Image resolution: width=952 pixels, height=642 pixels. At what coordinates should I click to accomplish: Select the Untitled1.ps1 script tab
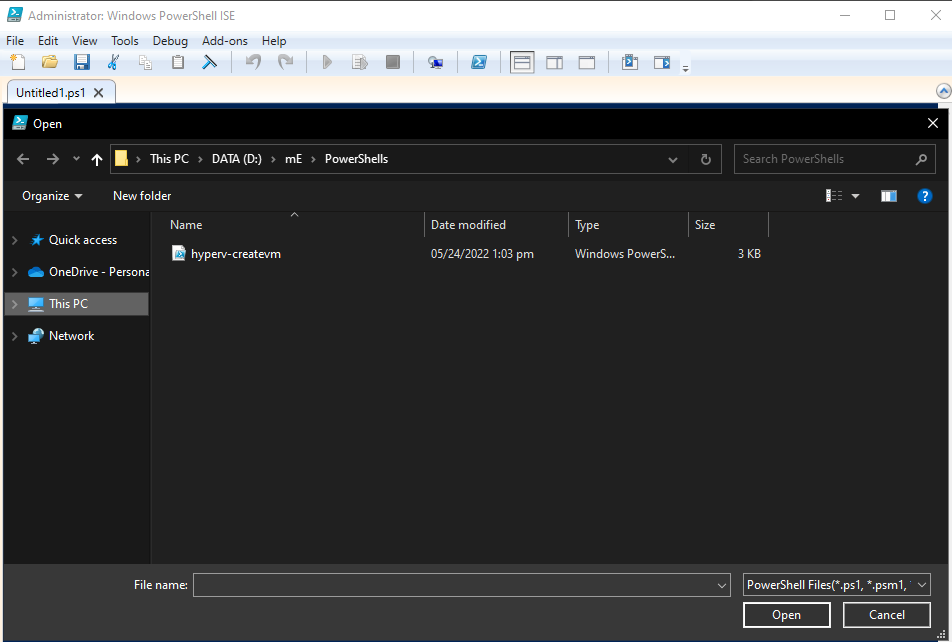51,93
